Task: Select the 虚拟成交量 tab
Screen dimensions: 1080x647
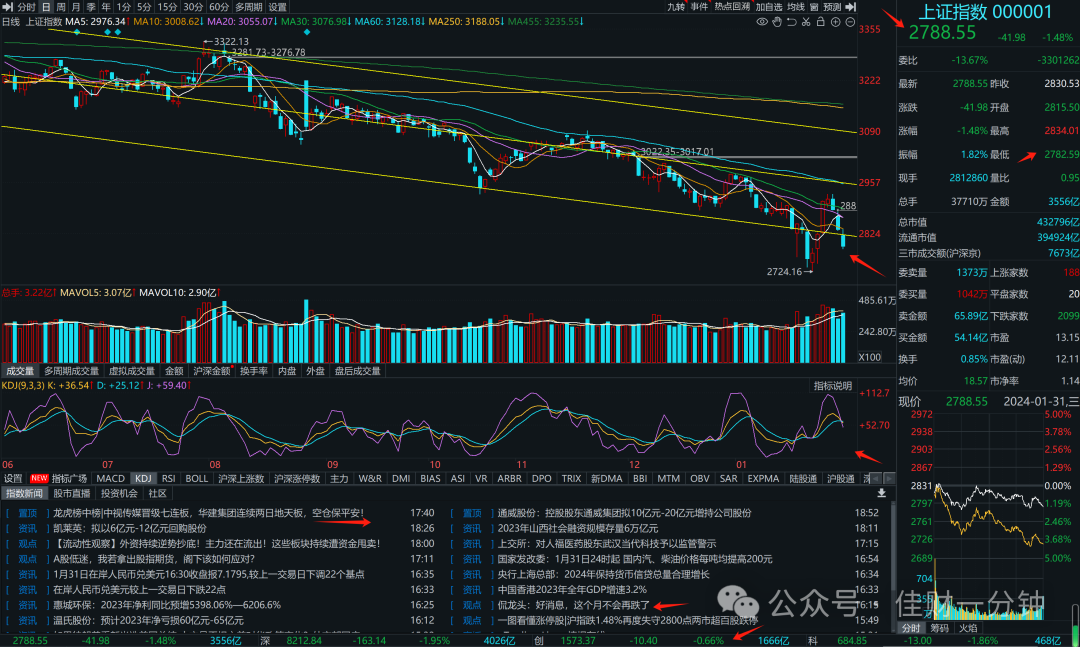Action: point(132,371)
